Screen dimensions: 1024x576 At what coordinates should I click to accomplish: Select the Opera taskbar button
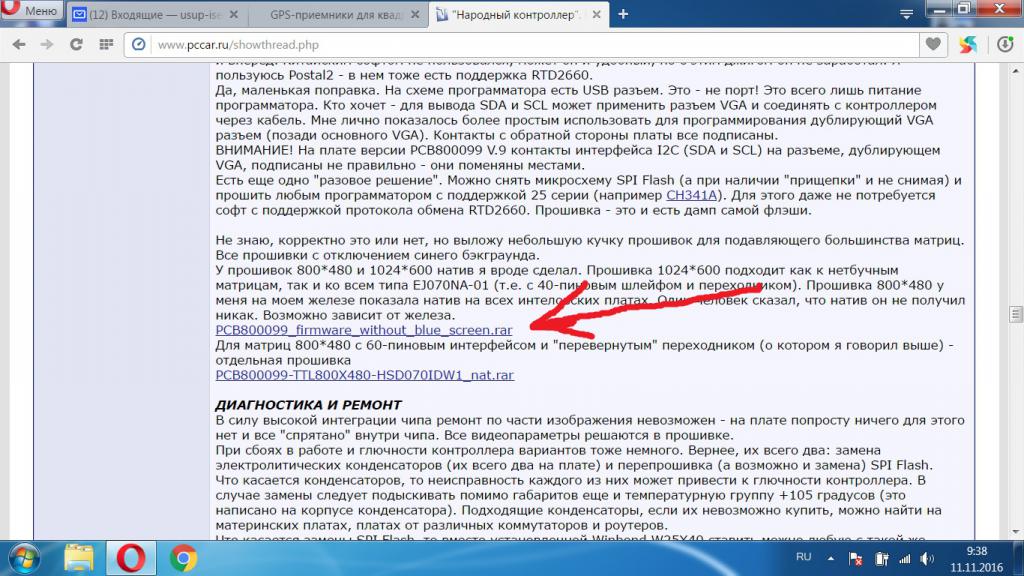click(131, 559)
